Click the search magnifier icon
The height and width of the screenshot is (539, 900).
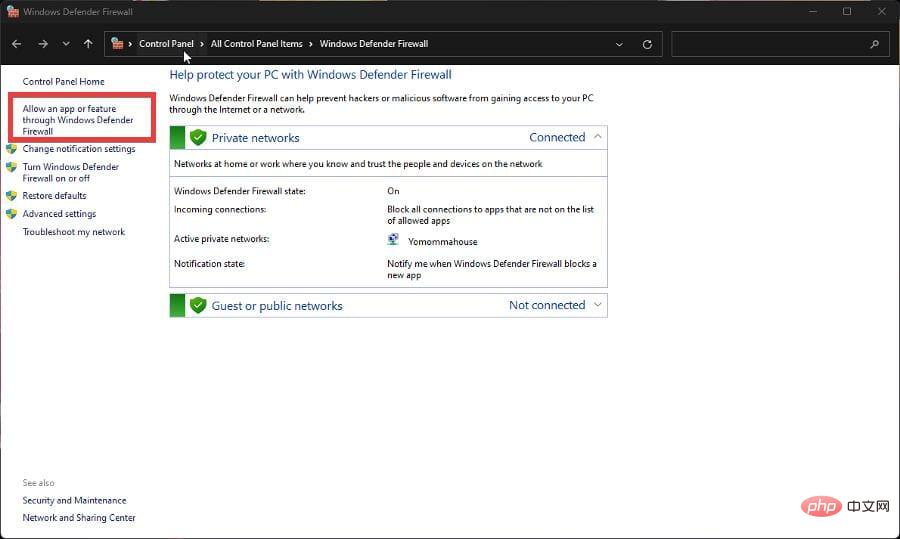[874, 44]
